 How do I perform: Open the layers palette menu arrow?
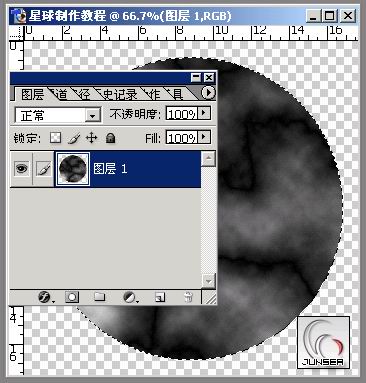pos(209,93)
